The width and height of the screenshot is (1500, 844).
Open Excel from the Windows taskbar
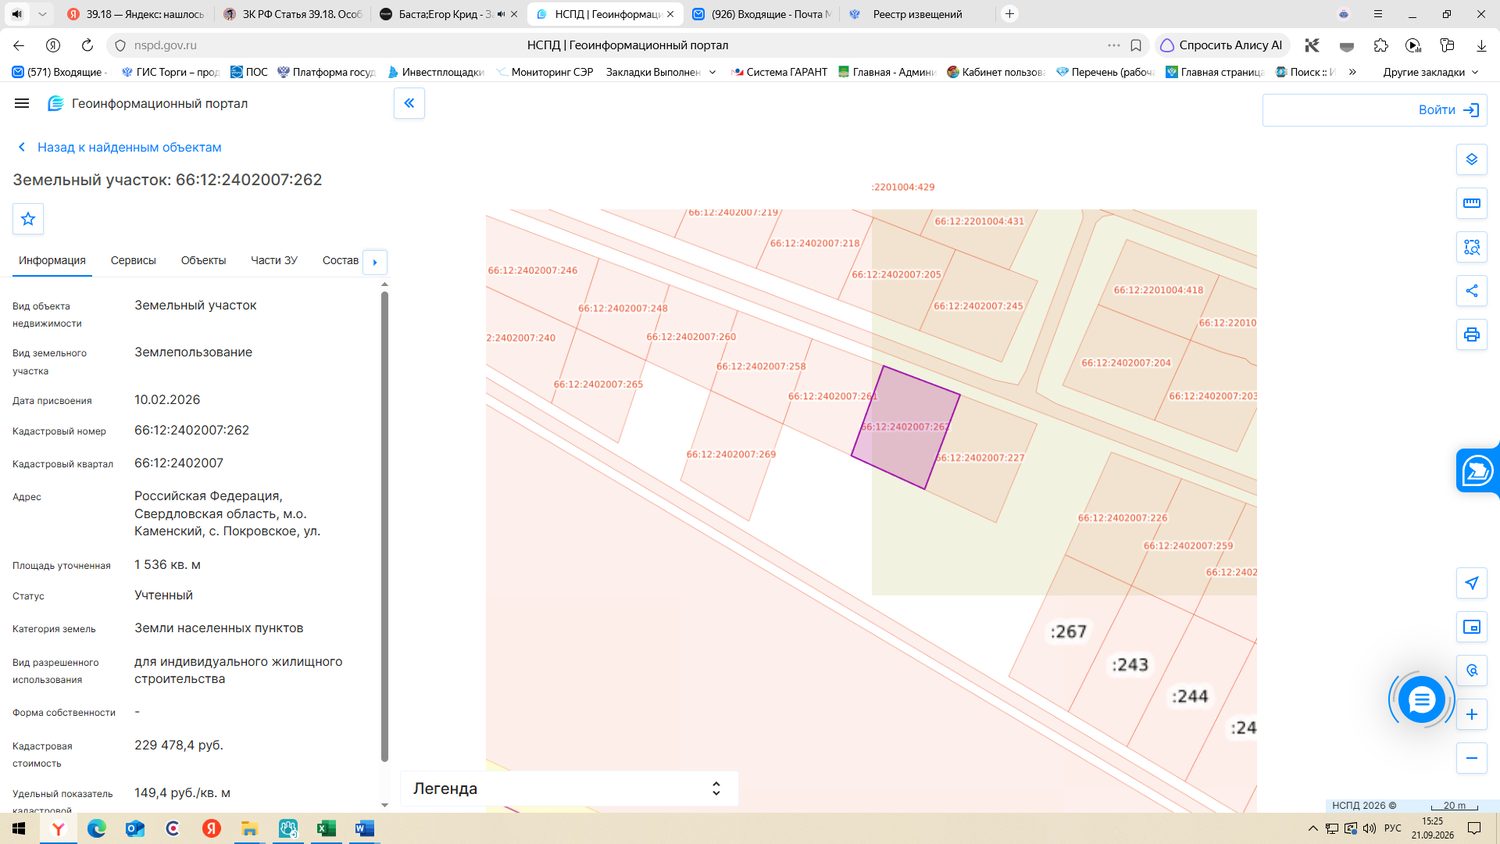pyautogui.click(x=326, y=828)
